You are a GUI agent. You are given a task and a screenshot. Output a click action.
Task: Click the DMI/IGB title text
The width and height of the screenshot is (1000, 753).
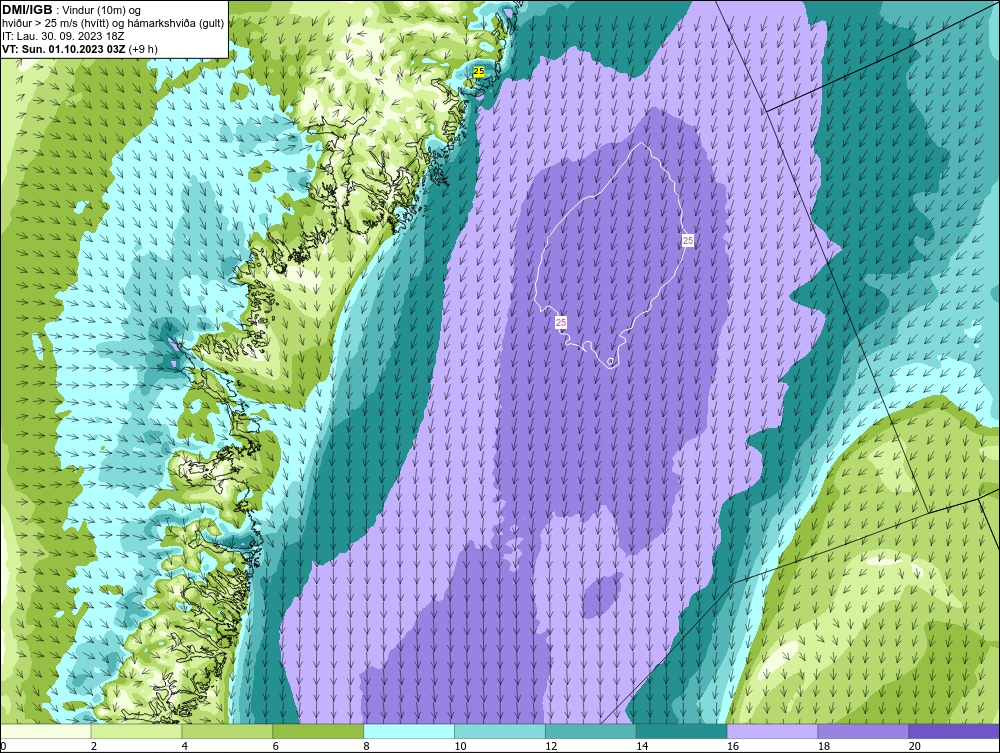(27, 10)
